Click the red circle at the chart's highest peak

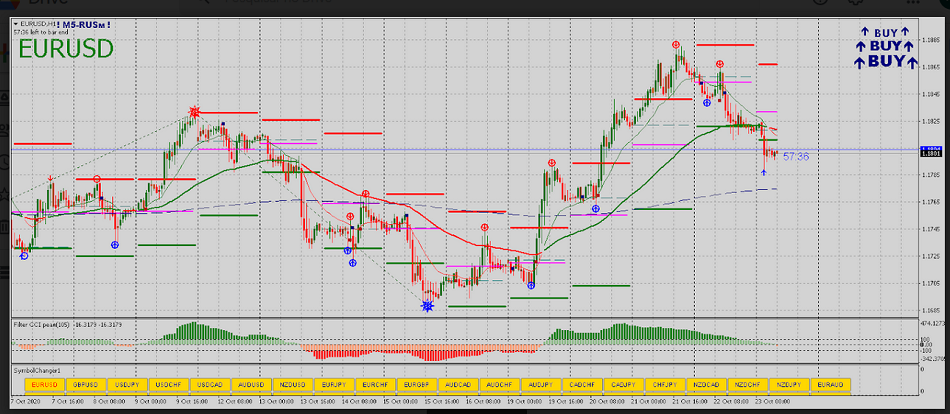[x=676, y=45]
